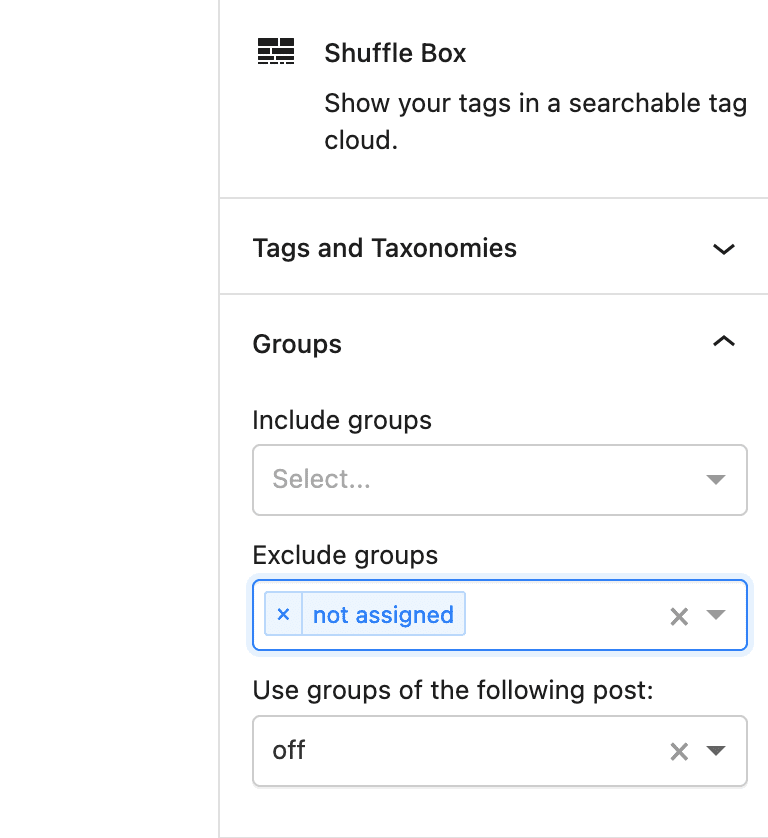Image resolution: width=768 pixels, height=838 pixels.
Task: Clear the 'off' post selection
Action: 679,751
